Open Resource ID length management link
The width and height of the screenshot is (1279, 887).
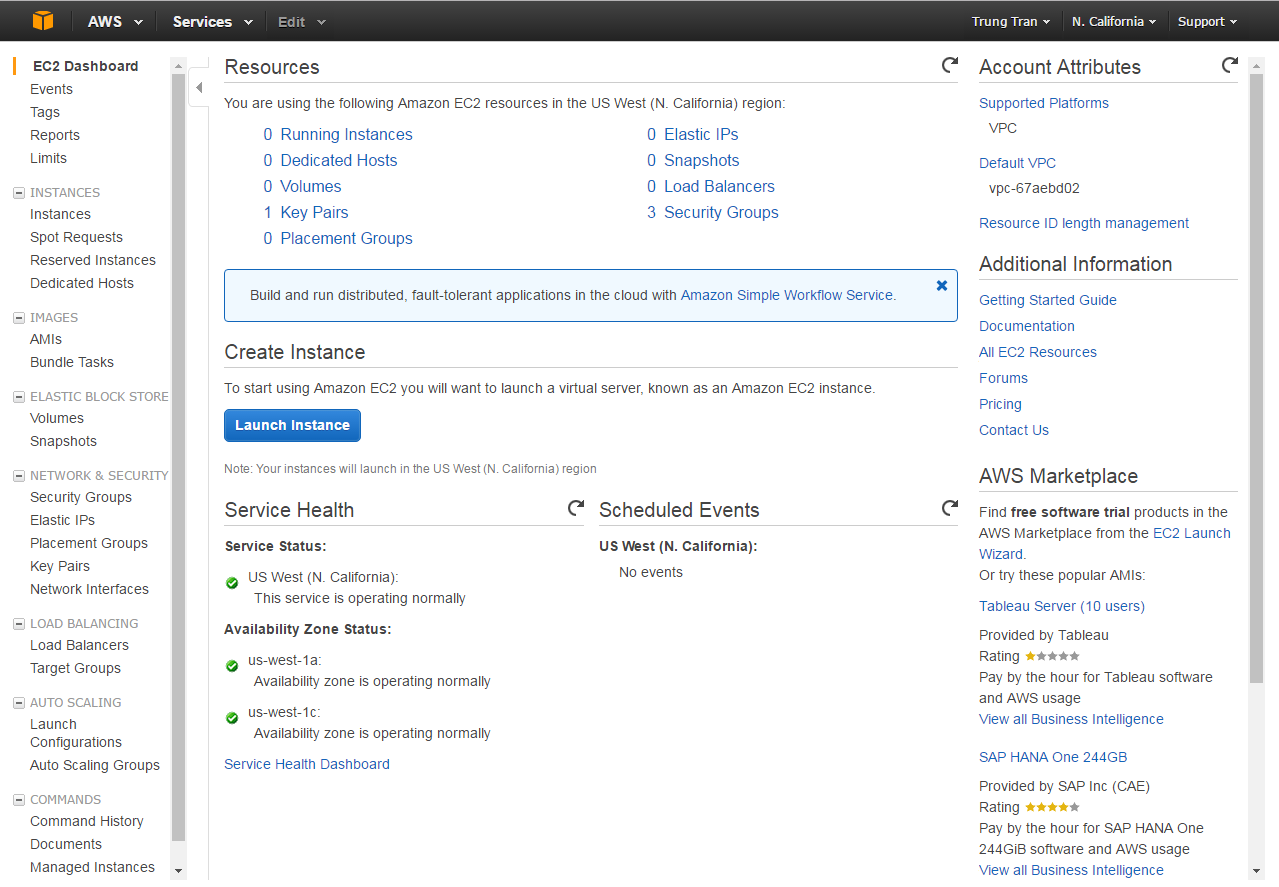(1084, 223)
